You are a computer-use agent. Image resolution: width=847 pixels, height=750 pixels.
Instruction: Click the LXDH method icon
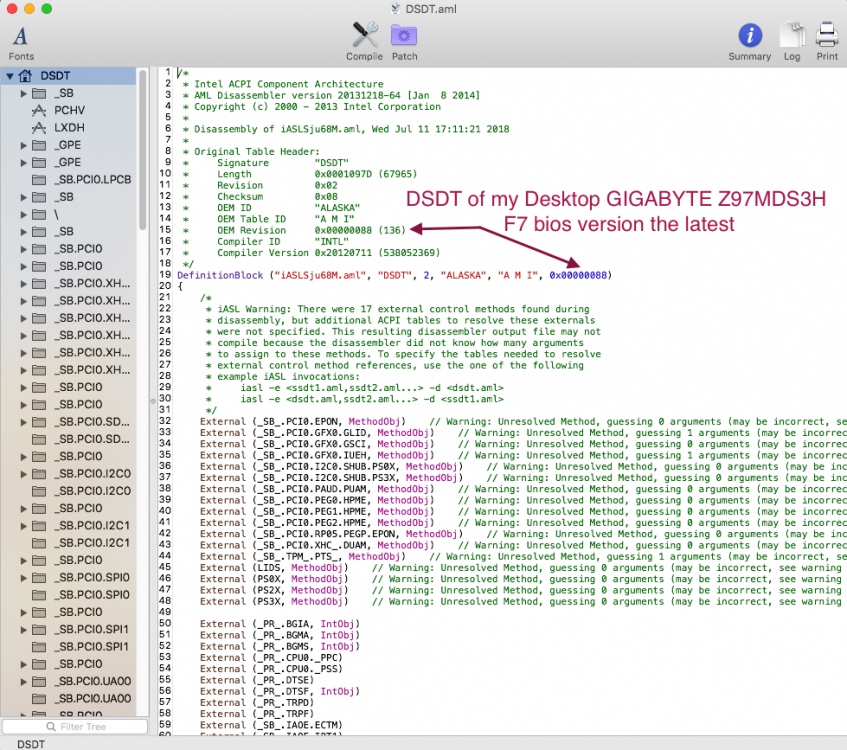click(x=38, y=128)
